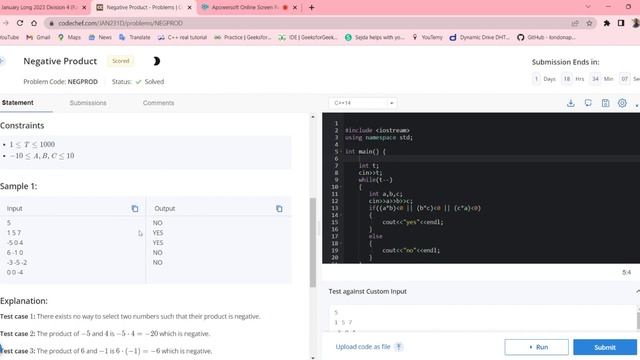Open the Comments tab
Viewport: 640px width, 360px height.
click(x=158, y=103)
